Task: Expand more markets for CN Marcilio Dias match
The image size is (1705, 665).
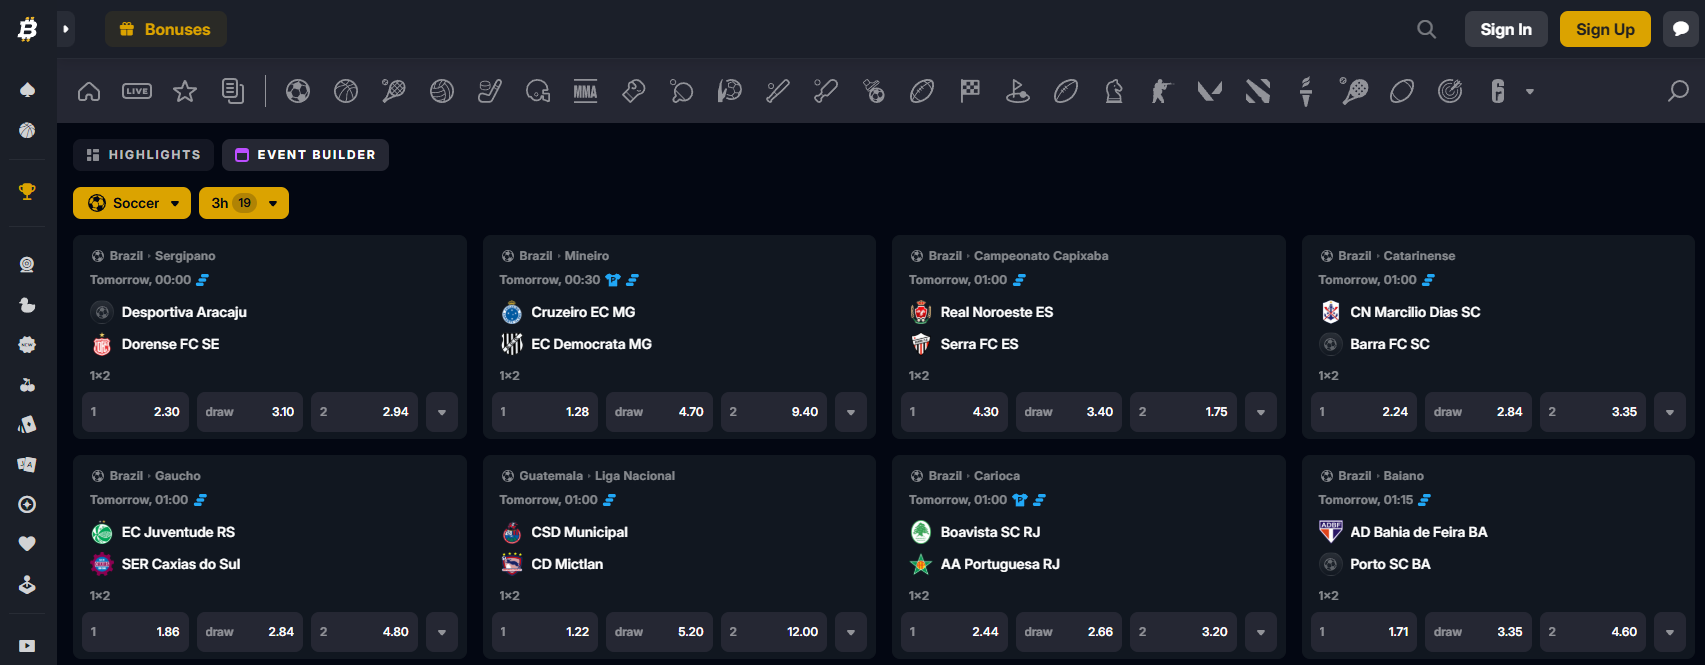Action: (1670, 412)
